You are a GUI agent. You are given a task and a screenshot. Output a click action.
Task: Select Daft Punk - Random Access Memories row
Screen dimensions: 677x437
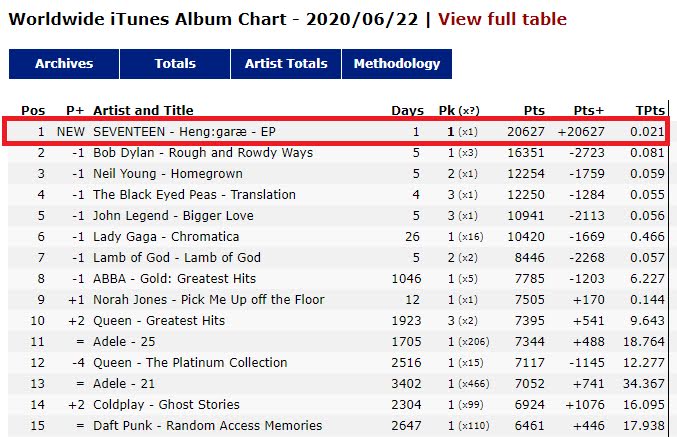pos(338,425)
